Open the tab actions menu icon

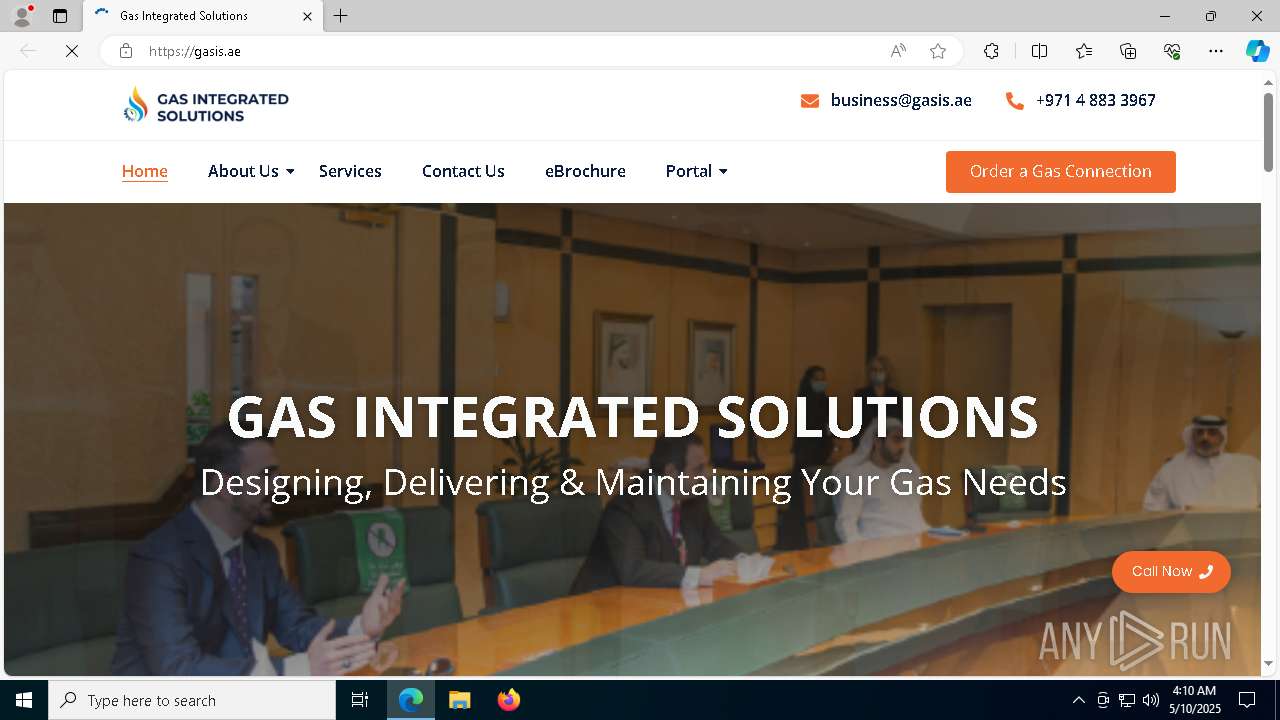(x=60, y=16)
